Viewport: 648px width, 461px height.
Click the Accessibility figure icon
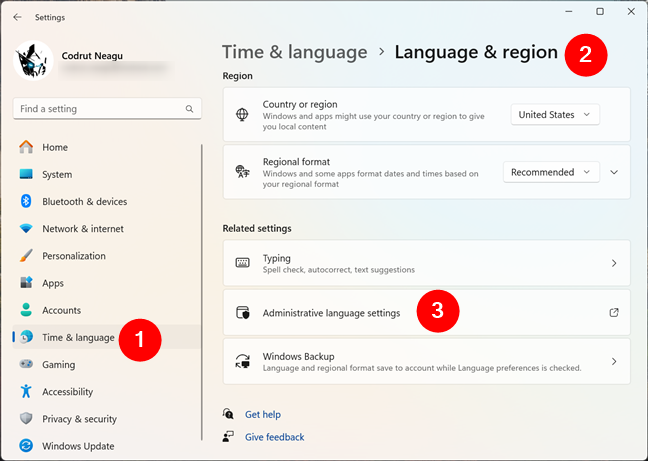coord(26,391)
